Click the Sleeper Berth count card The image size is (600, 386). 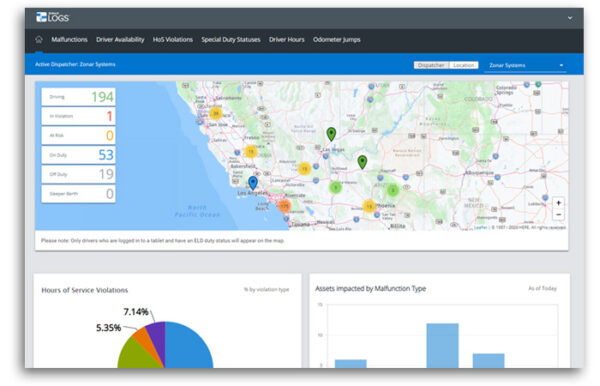point(78,194)
